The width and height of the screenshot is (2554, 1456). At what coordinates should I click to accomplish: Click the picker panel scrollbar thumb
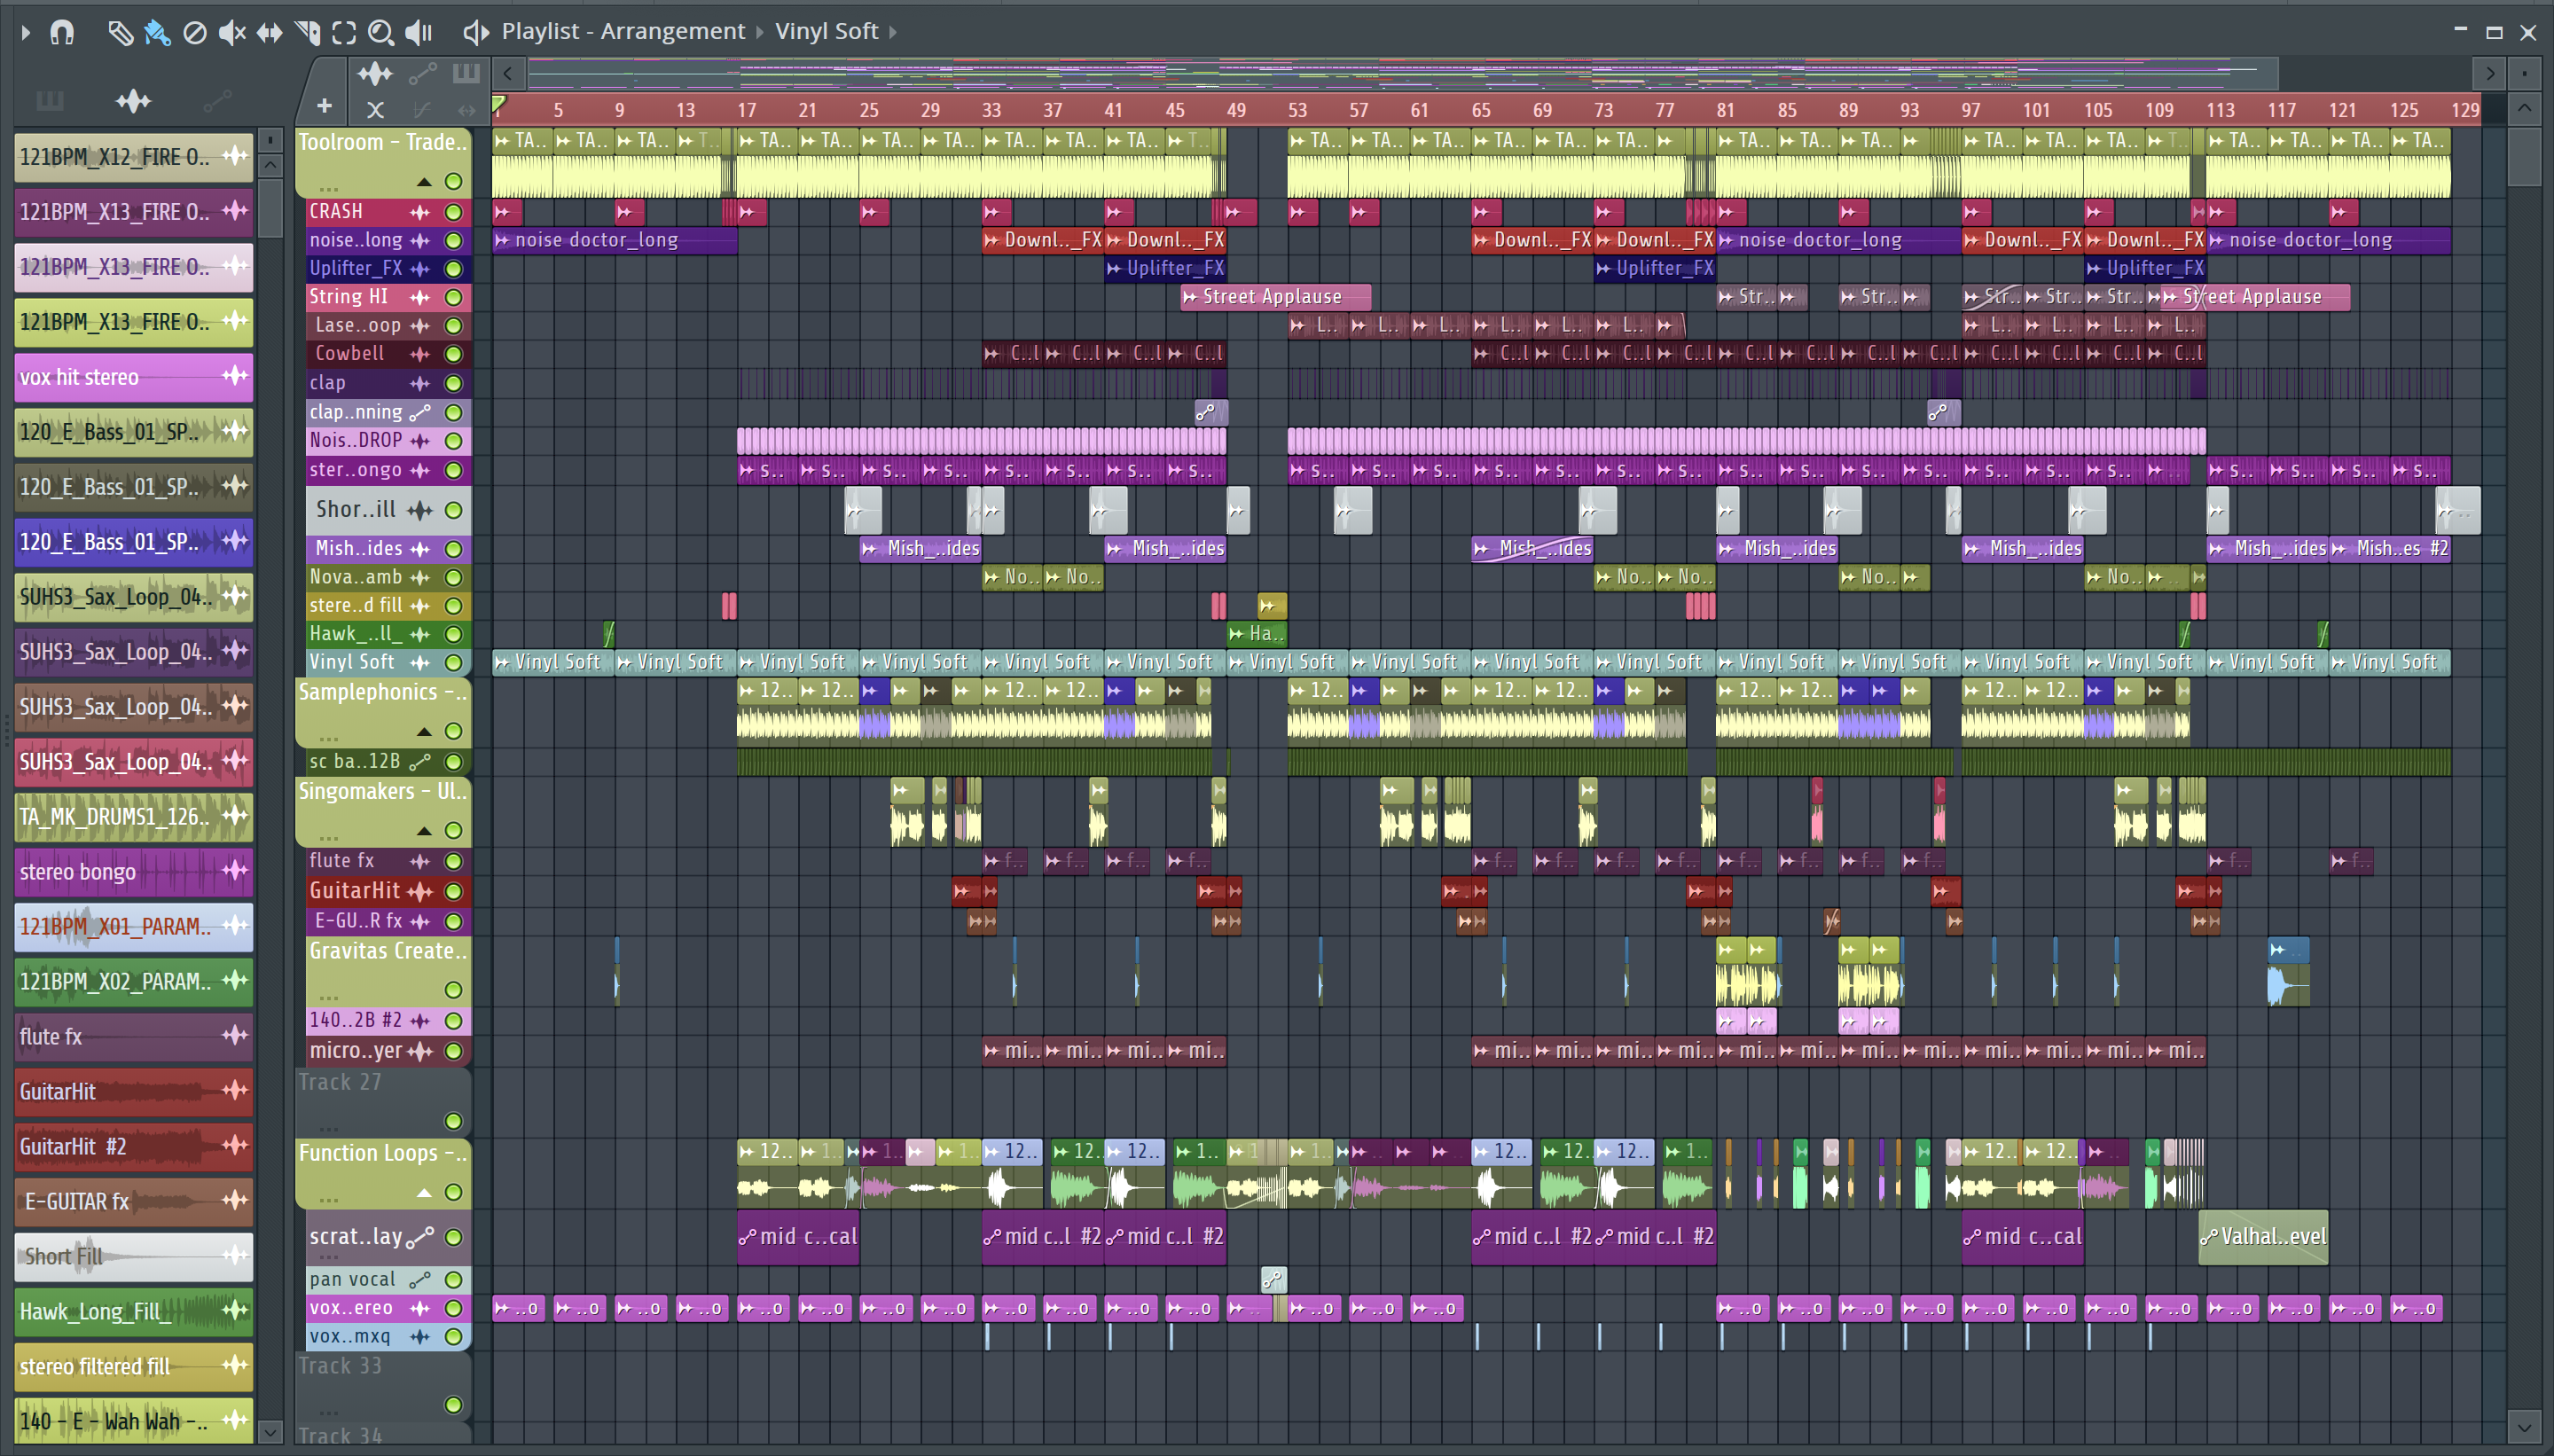[x=270, y=208]
